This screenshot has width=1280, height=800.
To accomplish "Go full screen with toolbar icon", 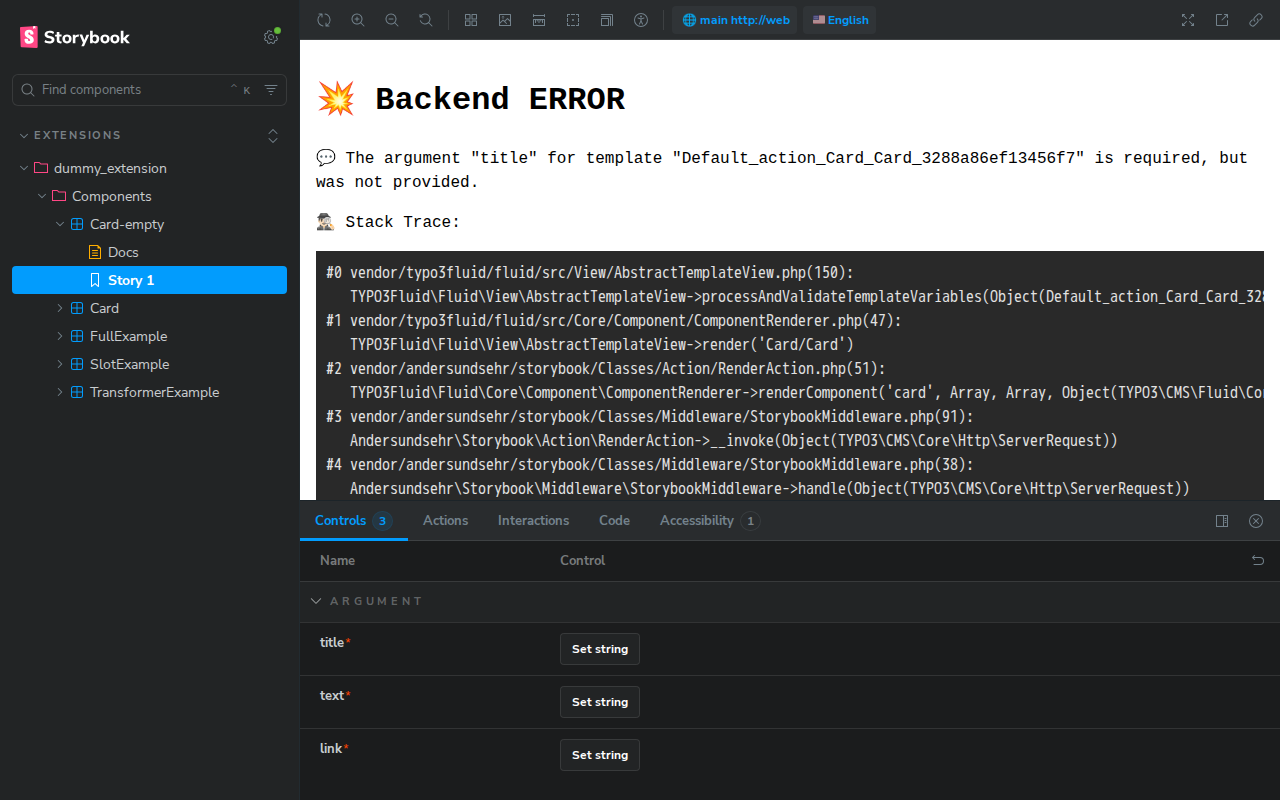I will point(1188,20).
